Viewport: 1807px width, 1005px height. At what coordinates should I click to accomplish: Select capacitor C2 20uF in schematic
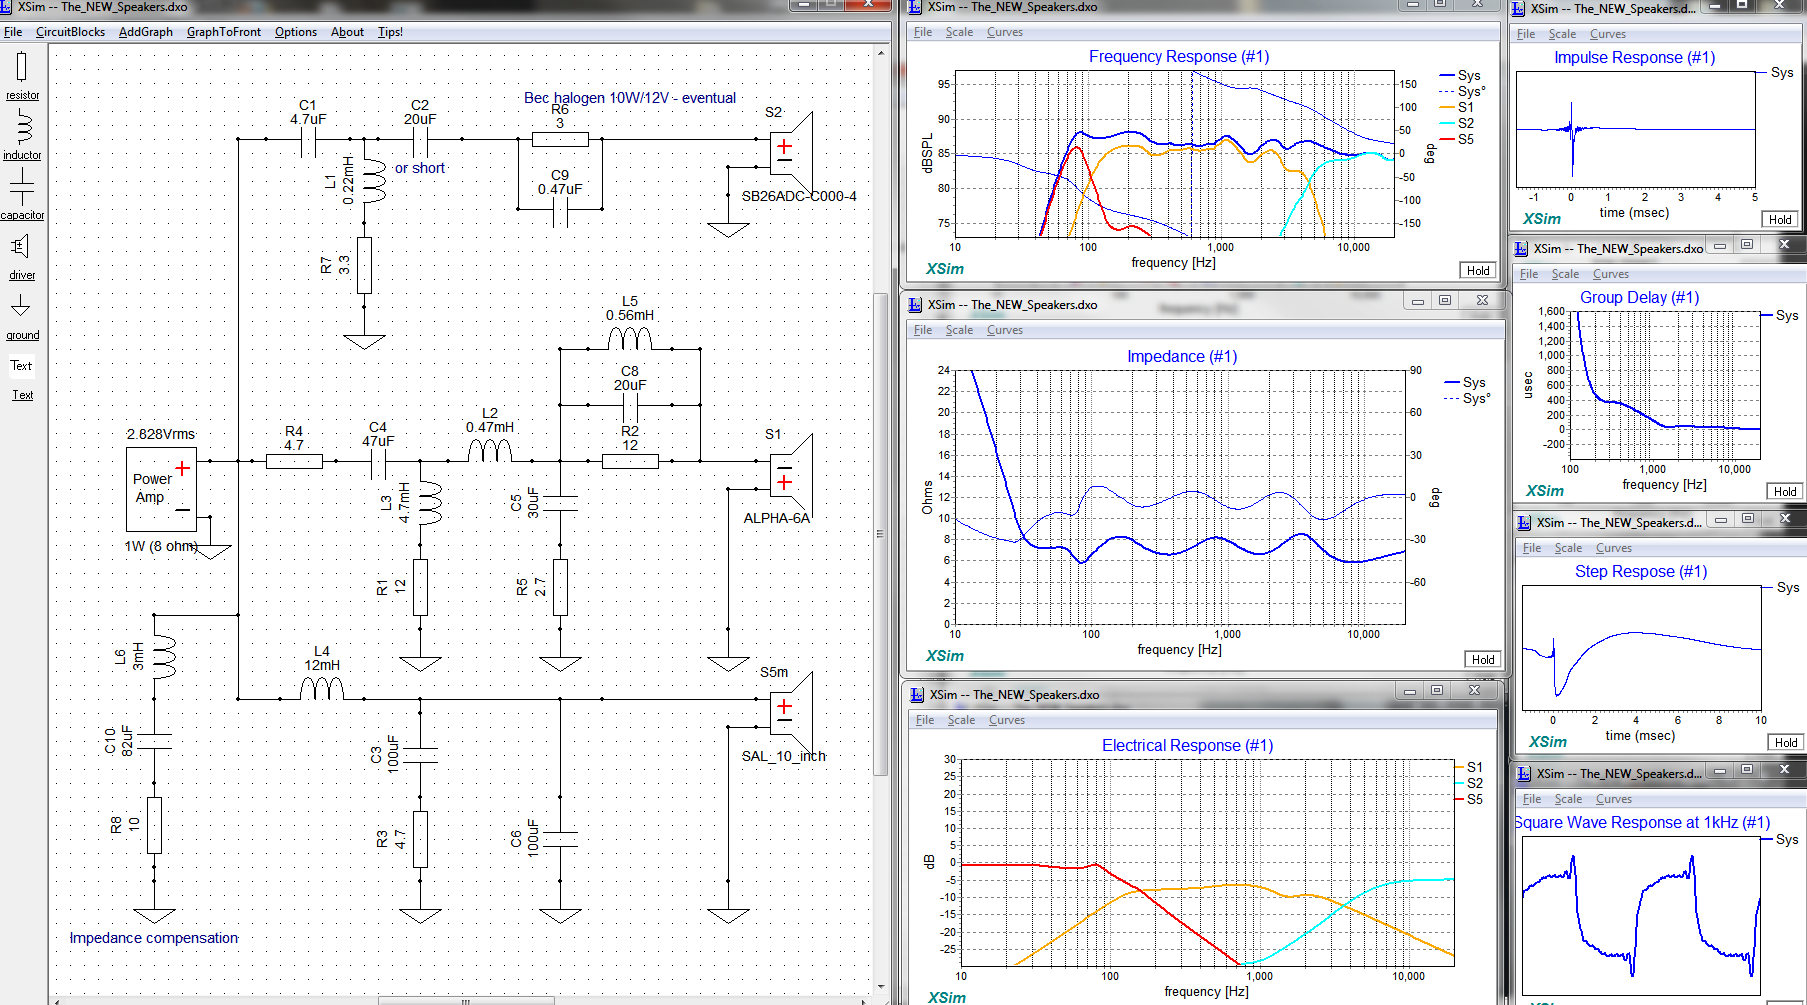(420, 140)
